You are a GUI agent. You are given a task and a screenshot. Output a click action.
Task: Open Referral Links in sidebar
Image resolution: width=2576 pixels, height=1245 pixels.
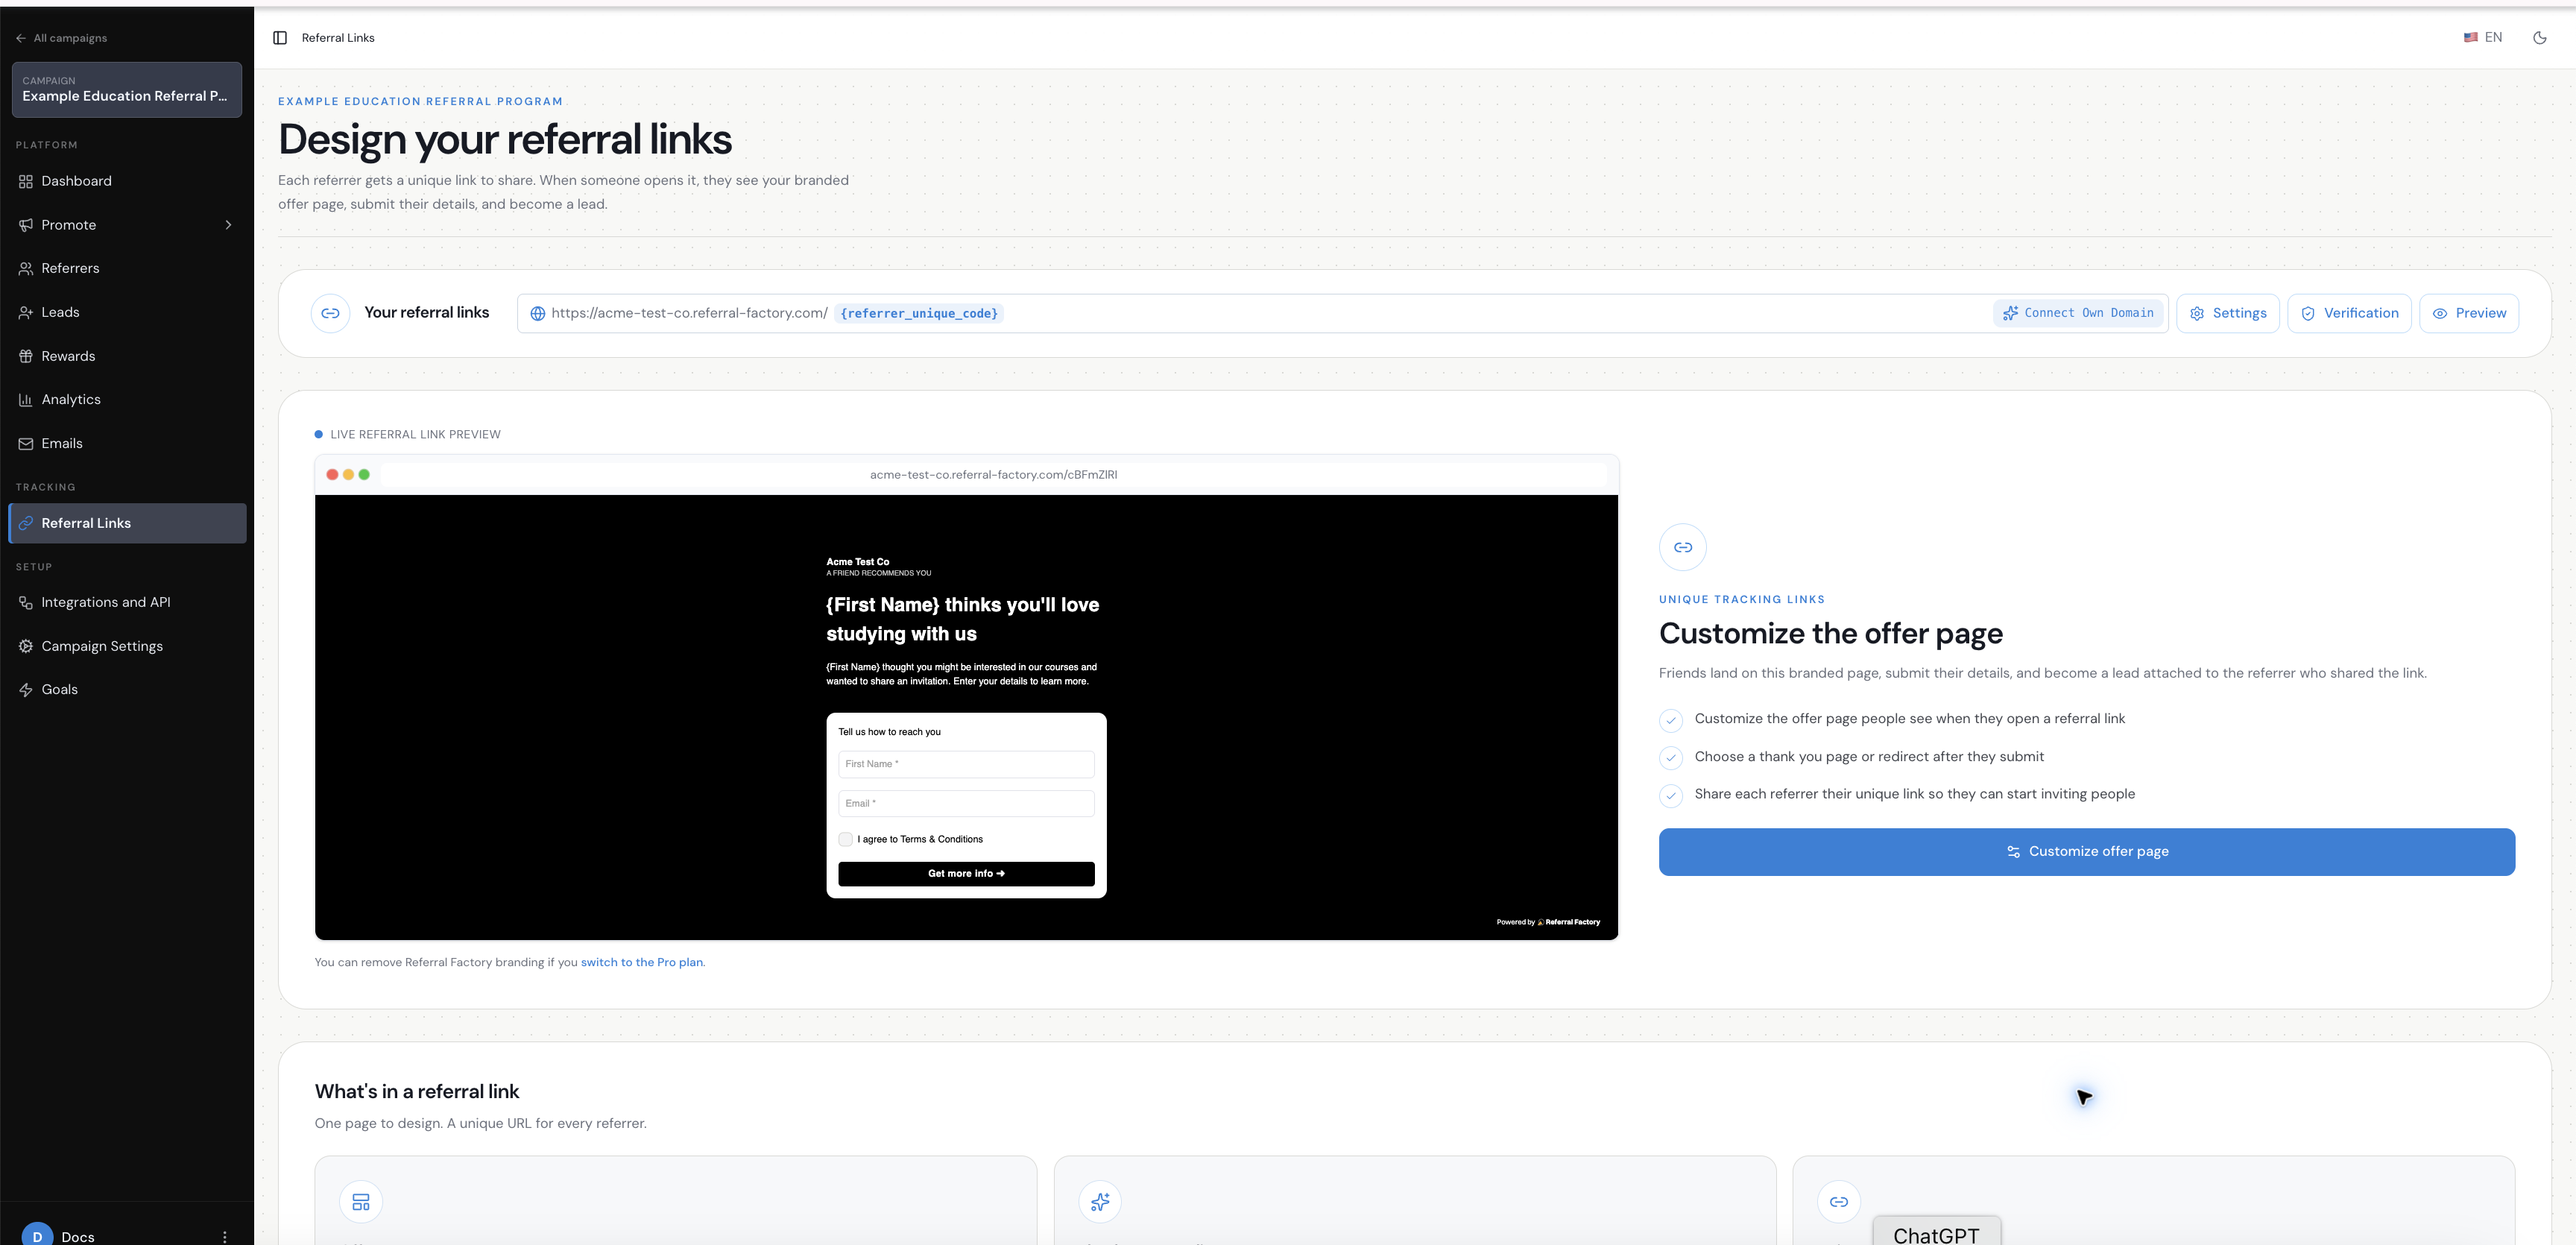[x=127, y=524]
